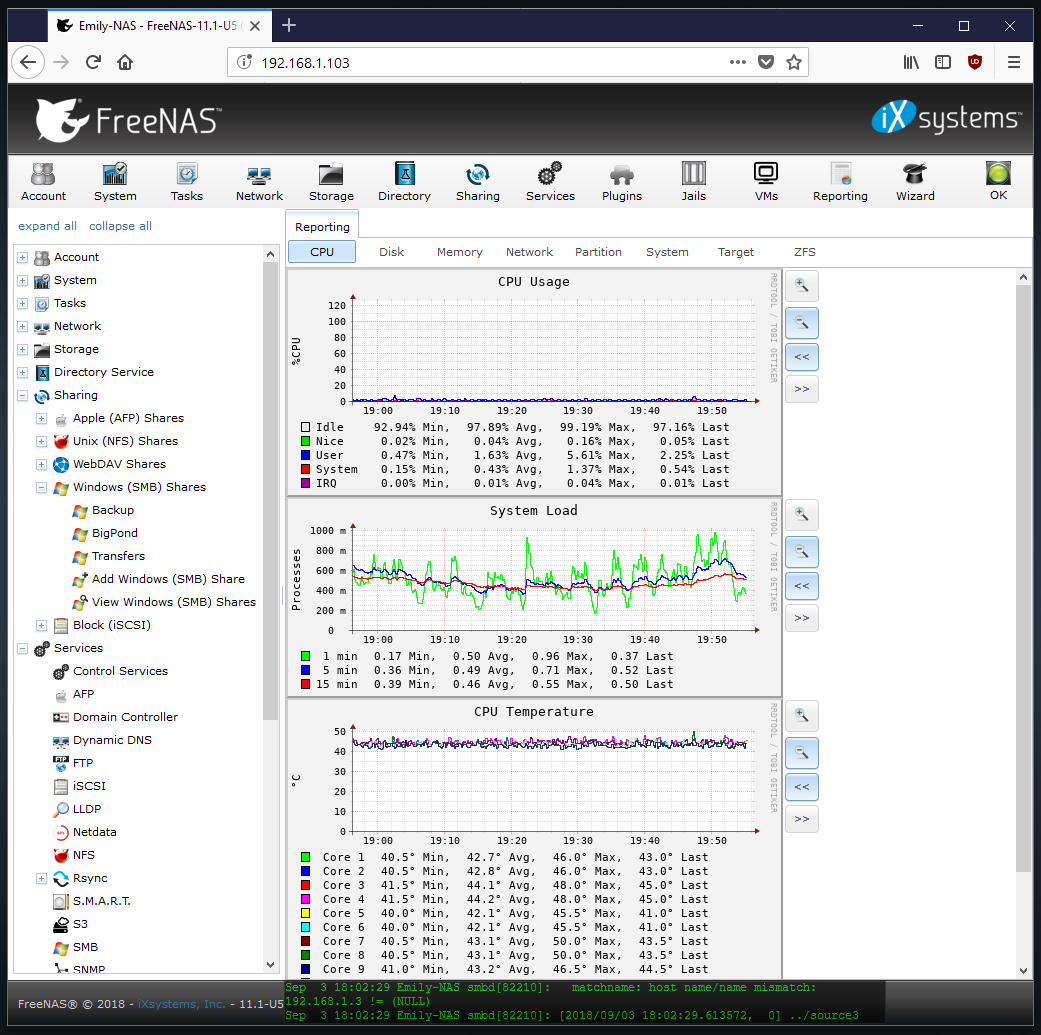Switch to the ZFS reporting tab
The height and width of the screenshot is (1035, 1041).
805,252
